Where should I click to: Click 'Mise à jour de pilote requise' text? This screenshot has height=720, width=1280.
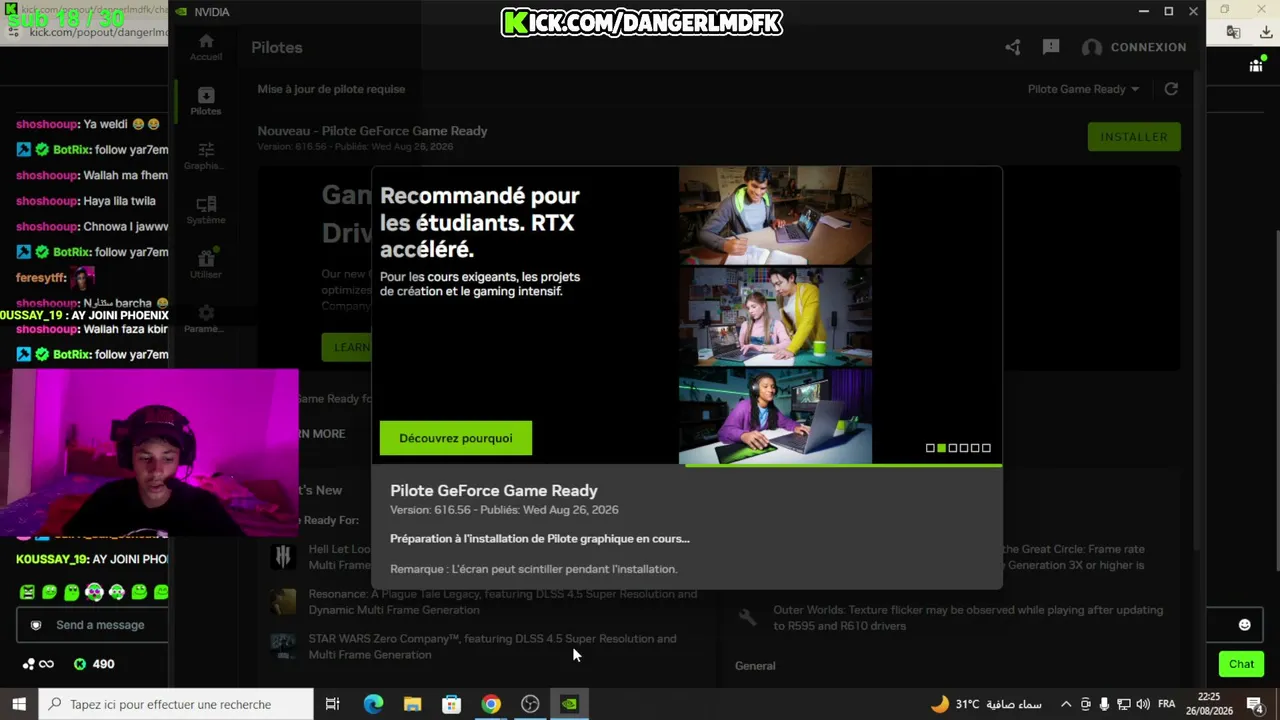331,89
